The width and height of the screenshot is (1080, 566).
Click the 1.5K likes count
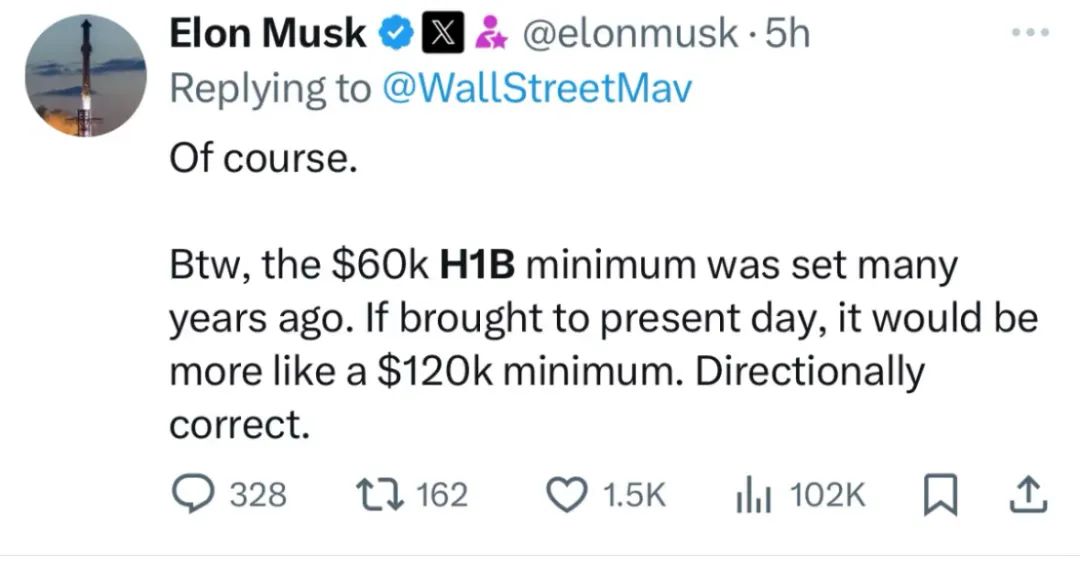tap(634, 495)
